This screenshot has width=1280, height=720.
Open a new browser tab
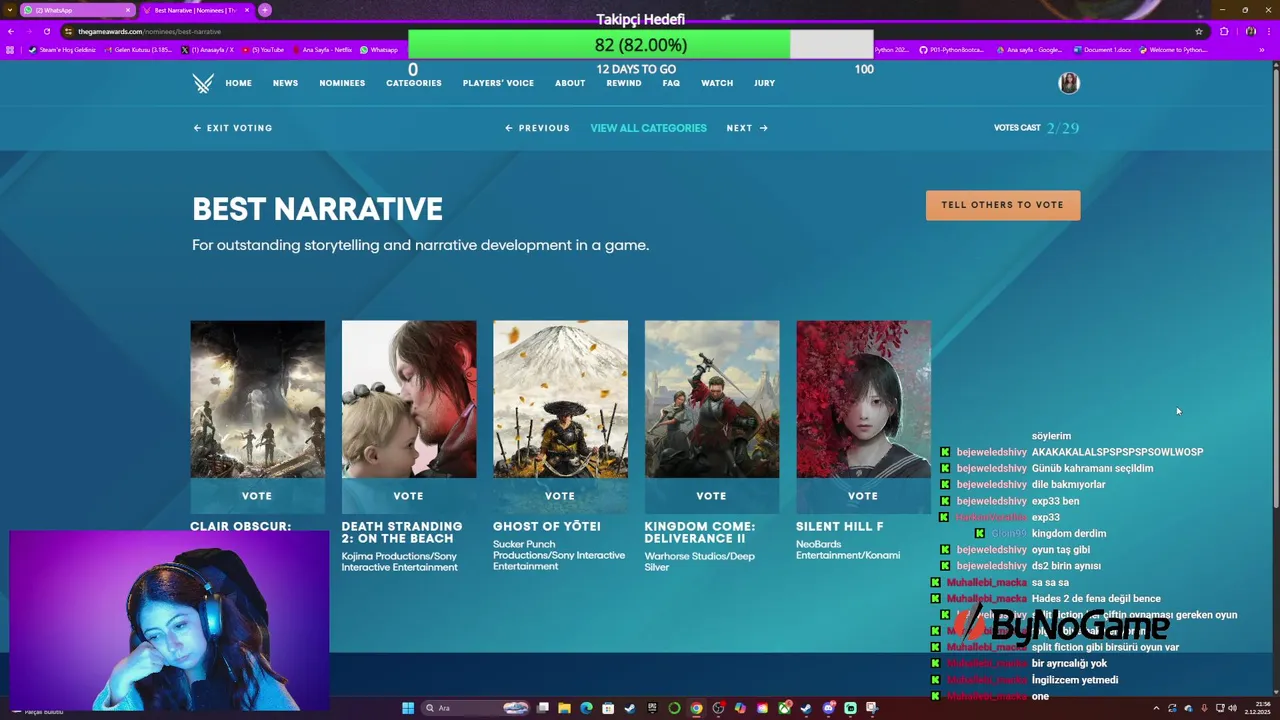(x=265, y=10)
